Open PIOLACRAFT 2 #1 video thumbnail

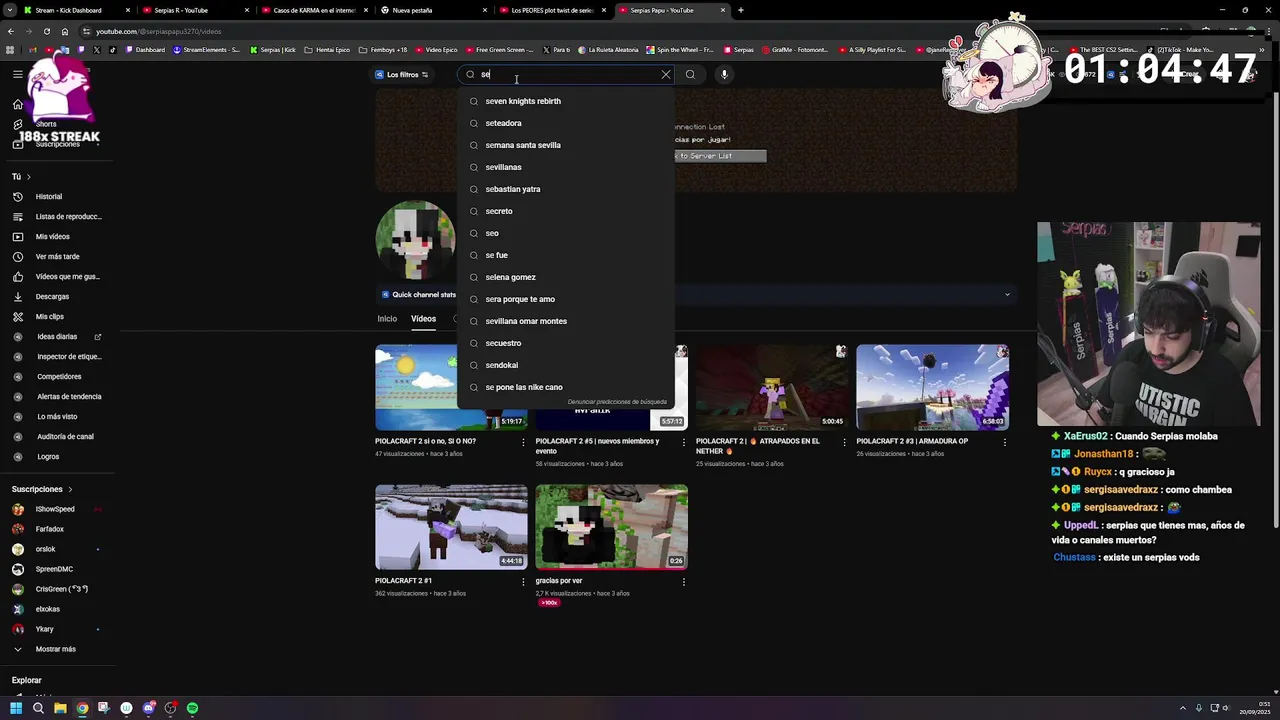451,527
